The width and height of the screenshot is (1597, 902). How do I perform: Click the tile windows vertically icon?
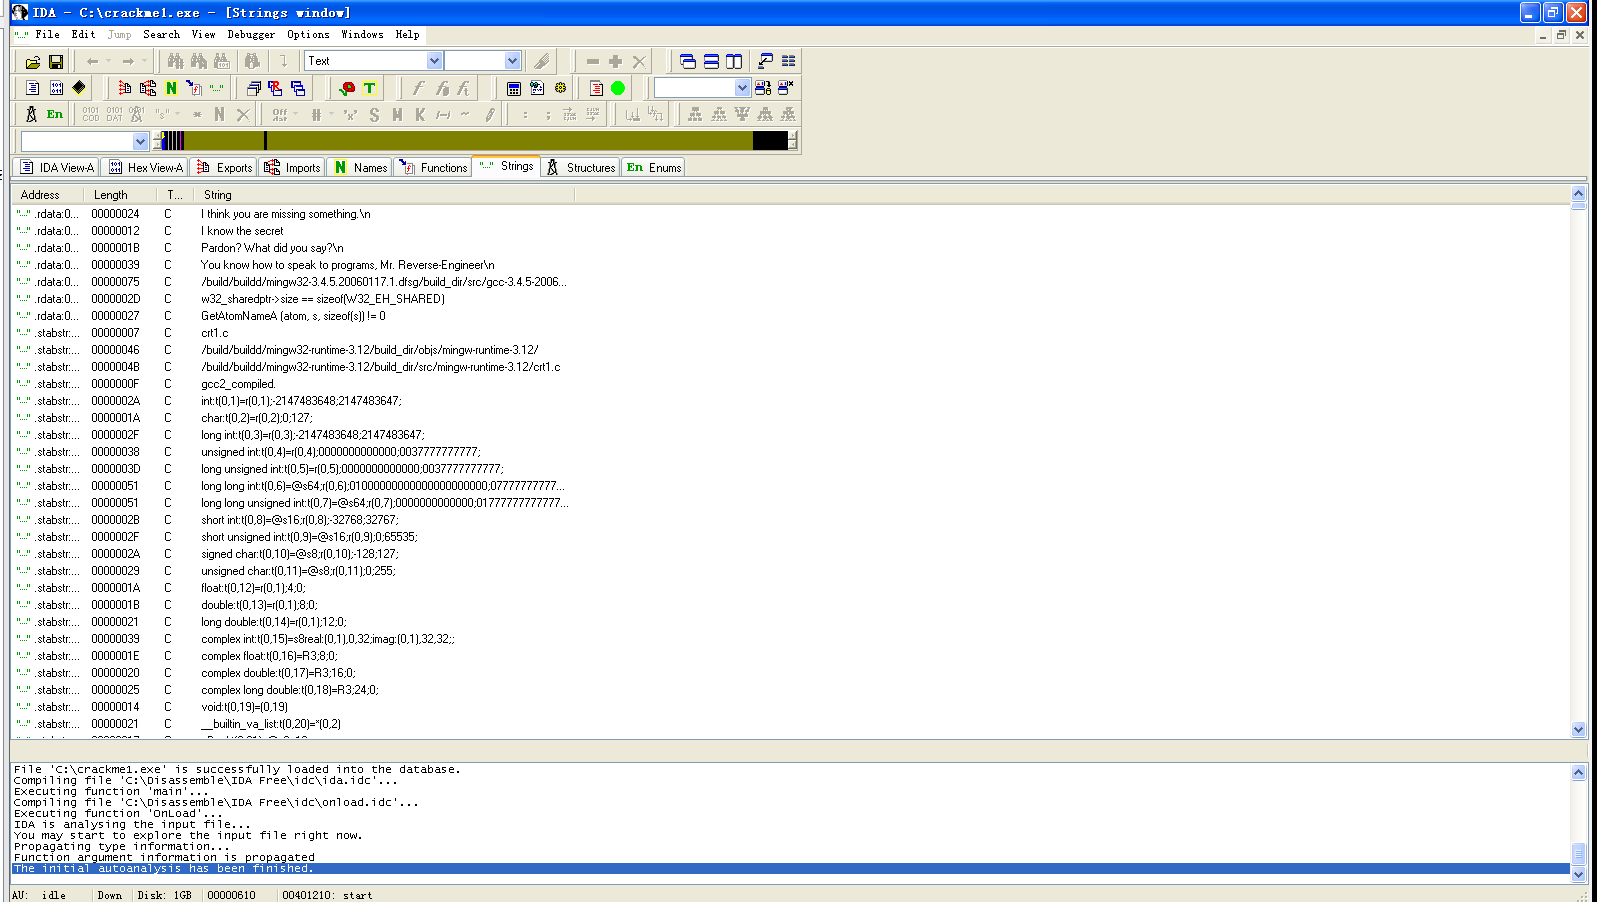(x=734, y=62)
